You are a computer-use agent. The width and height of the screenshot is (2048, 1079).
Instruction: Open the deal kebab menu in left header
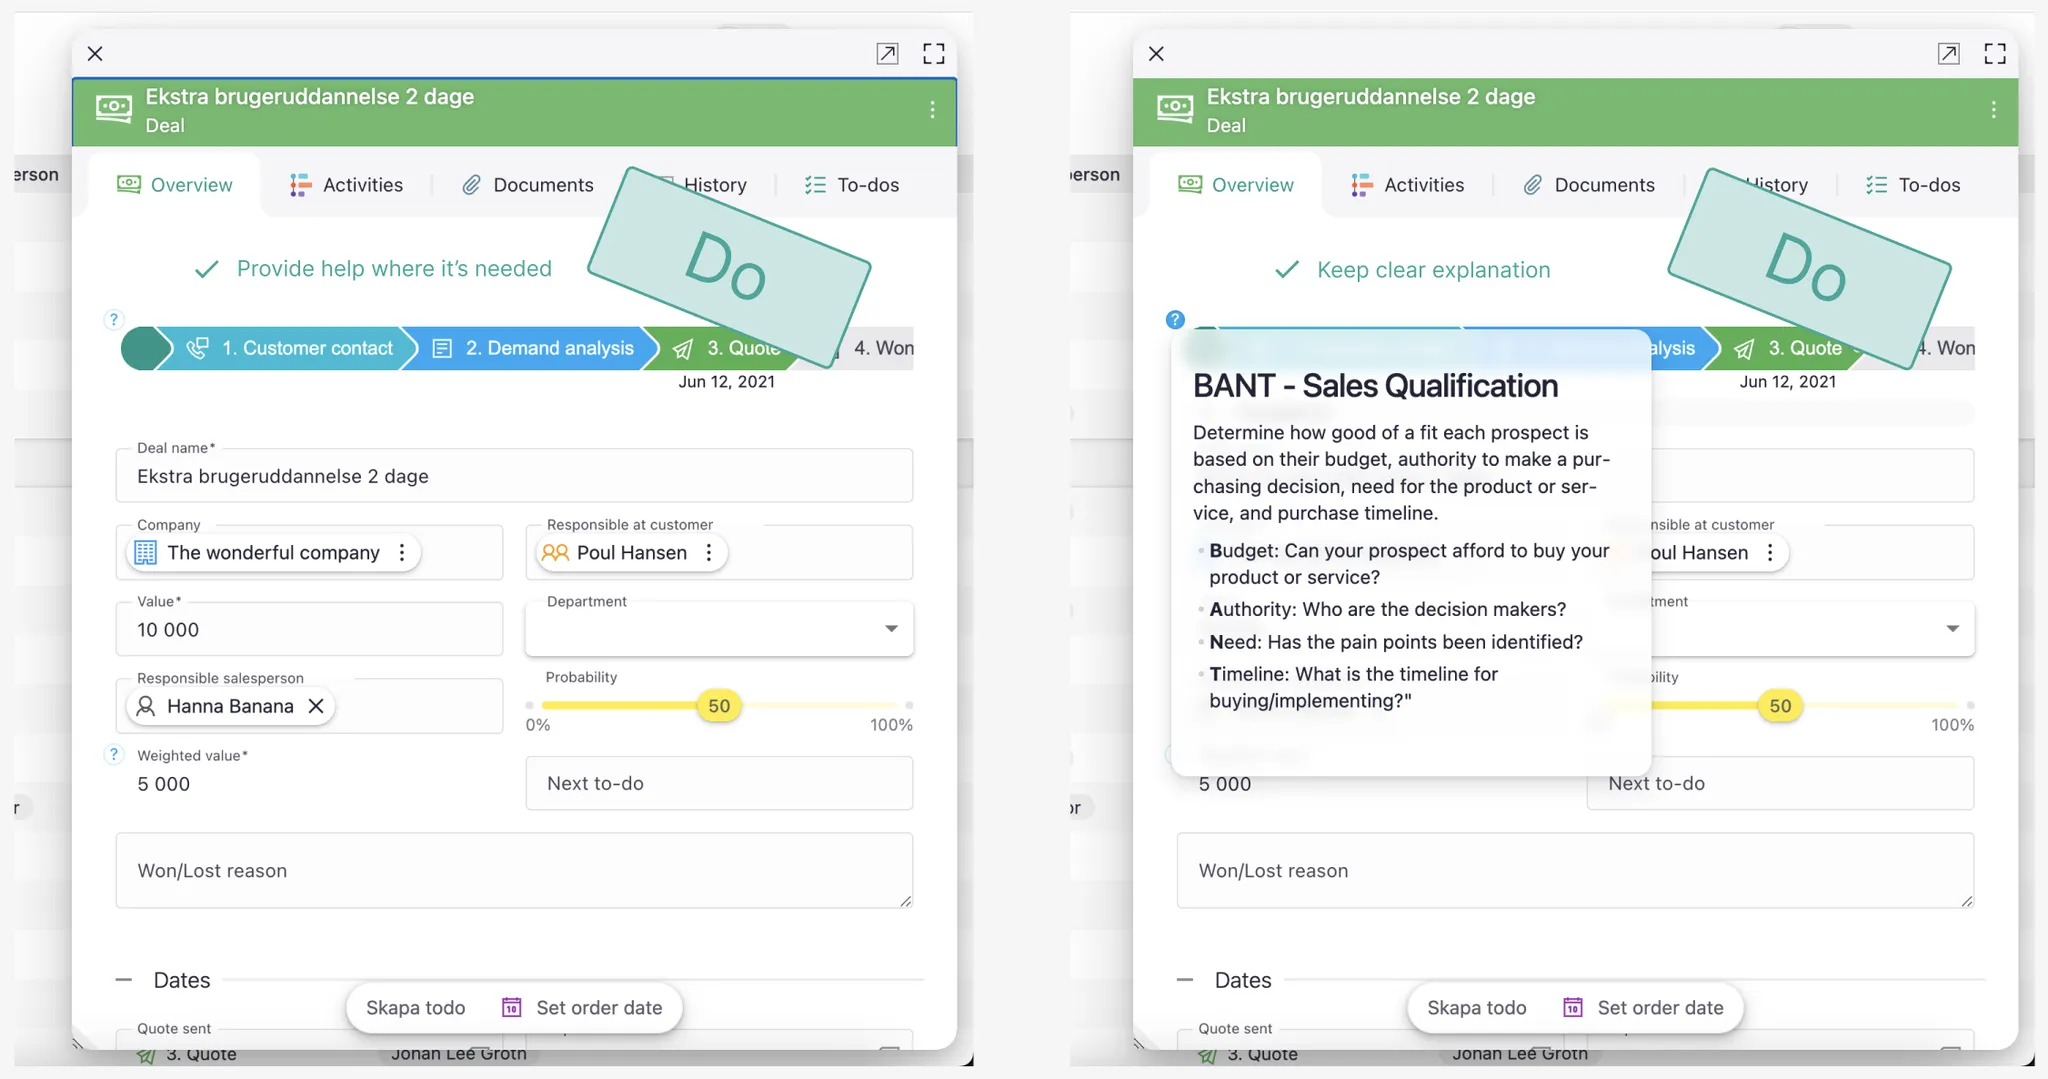(x=932, y=110)
